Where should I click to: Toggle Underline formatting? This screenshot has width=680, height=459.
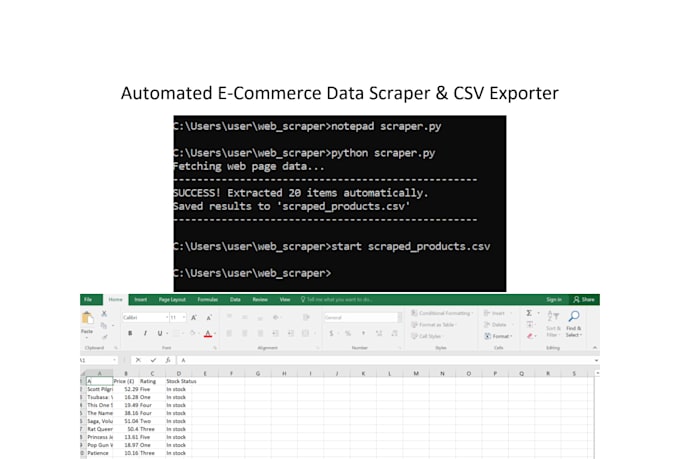pos(160,333)
